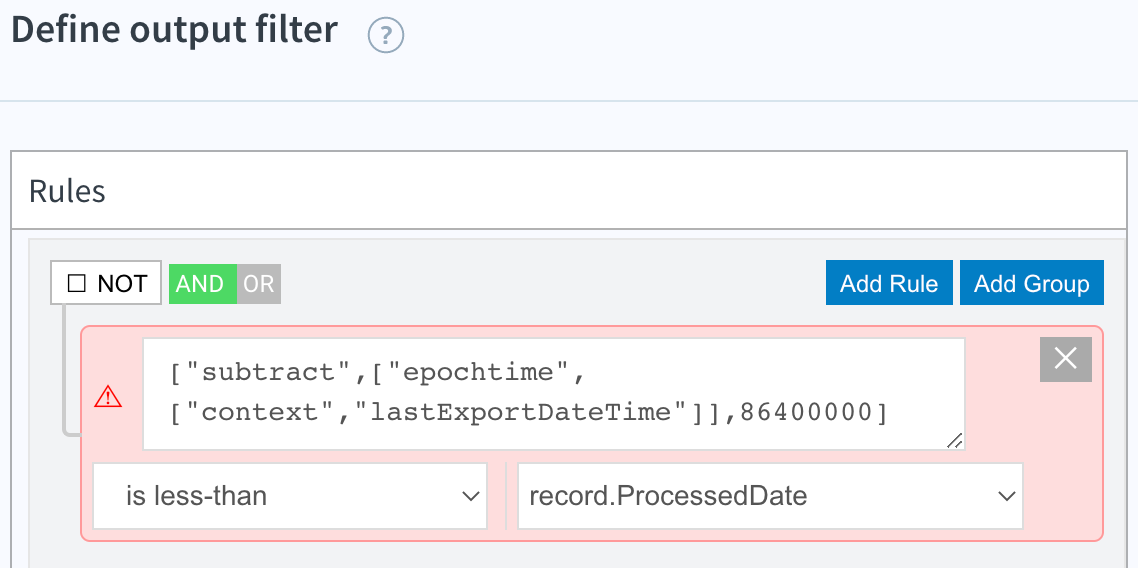Tick the NOT checkbox
Image resolution: width=1138 pixels, height=568 pixels.
76,283
